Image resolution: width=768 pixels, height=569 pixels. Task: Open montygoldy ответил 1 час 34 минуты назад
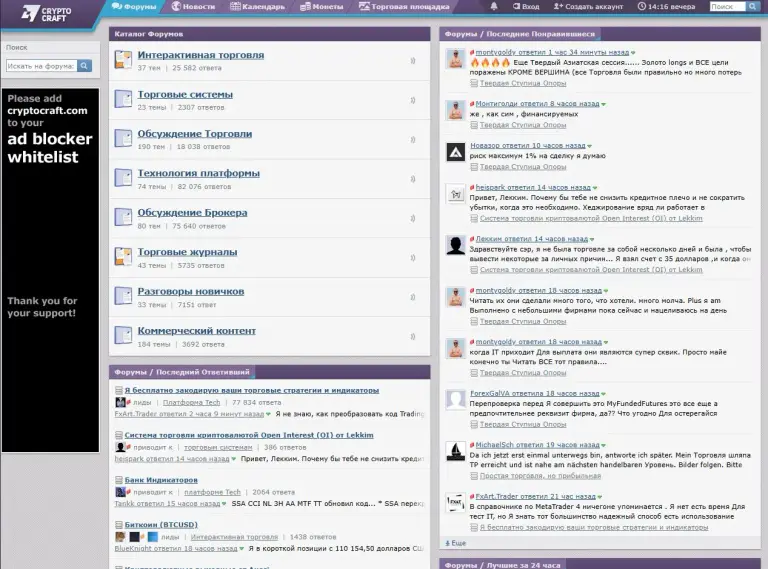(x=552, y=52)
